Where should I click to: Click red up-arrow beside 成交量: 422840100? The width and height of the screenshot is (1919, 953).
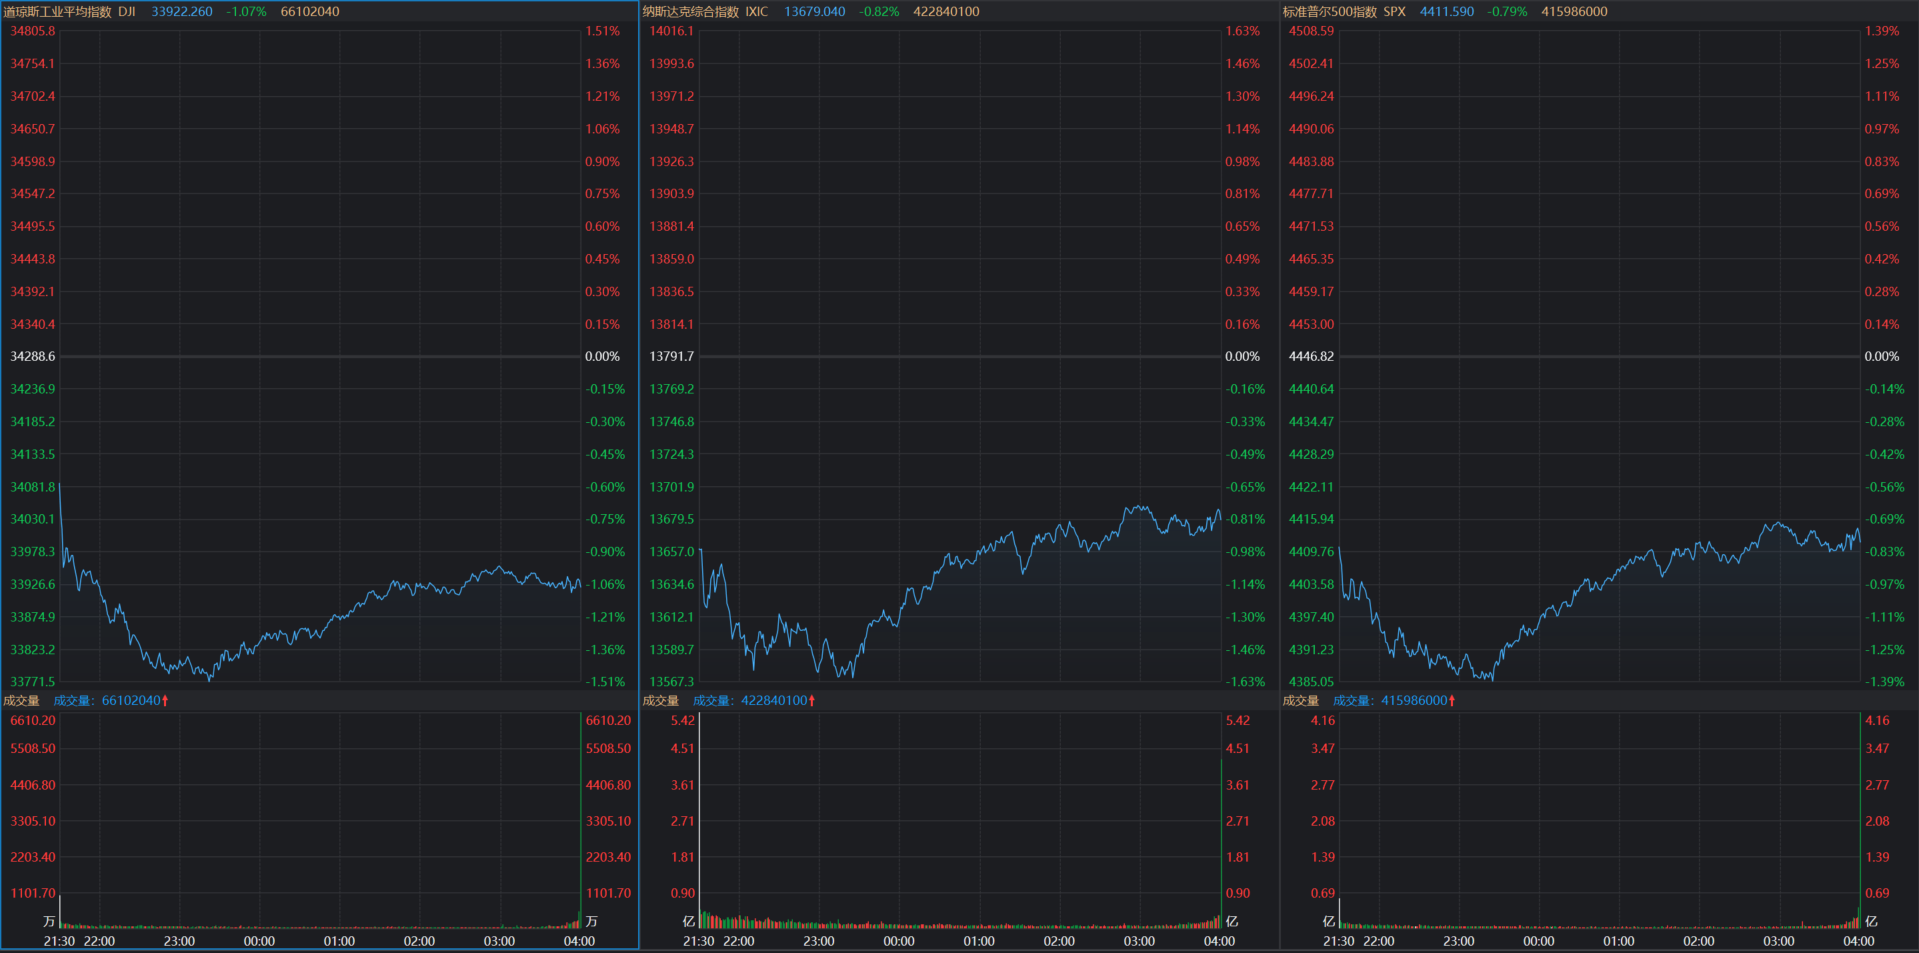(x=812, y=701)
